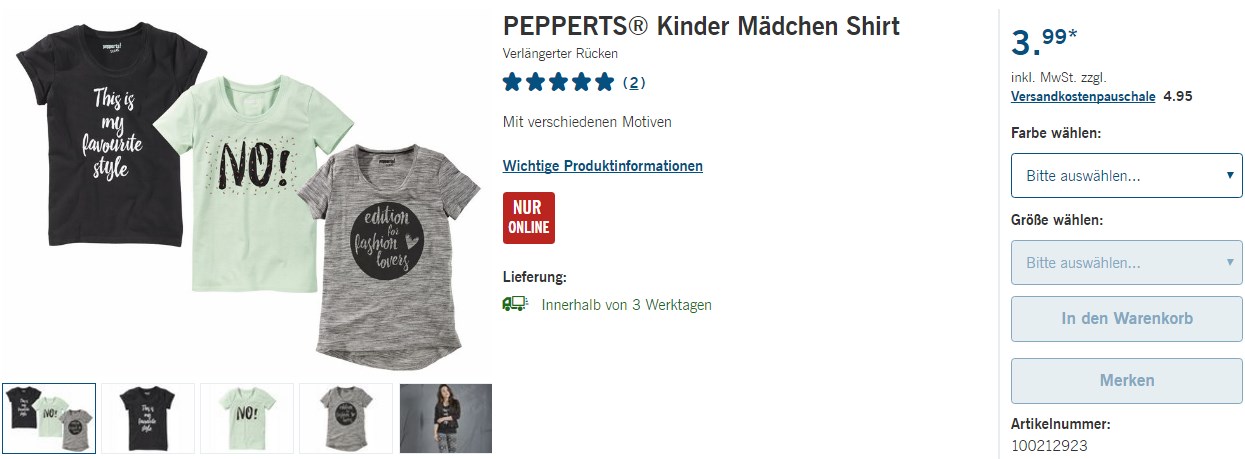Click the PEPPERTS Kinder Mädchen Shirt title
The height and width of the screenshot is (459, 1245).
701,26
